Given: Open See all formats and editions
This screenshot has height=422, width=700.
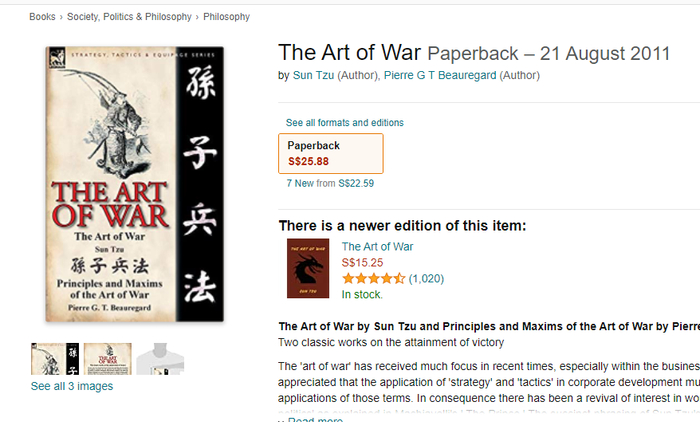Looking at the screenshot, I should coord(345,123).
